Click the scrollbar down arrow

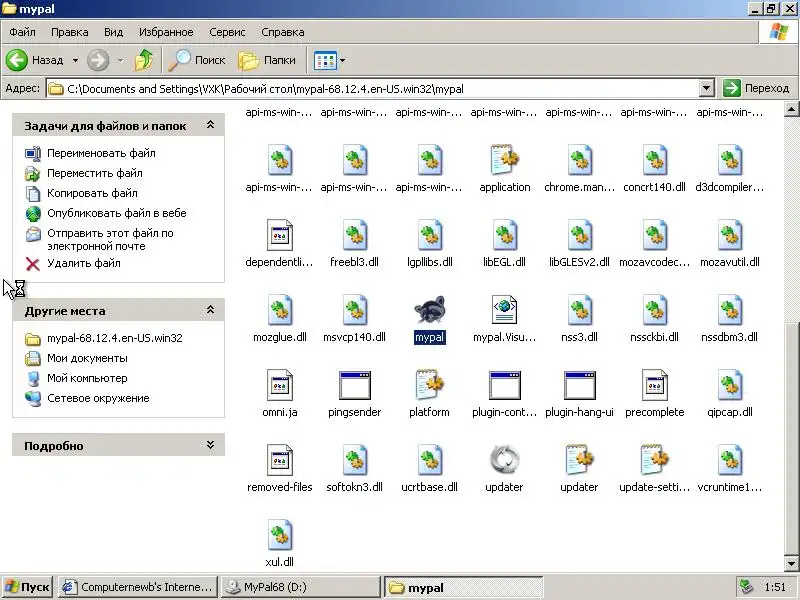point(791,563)
